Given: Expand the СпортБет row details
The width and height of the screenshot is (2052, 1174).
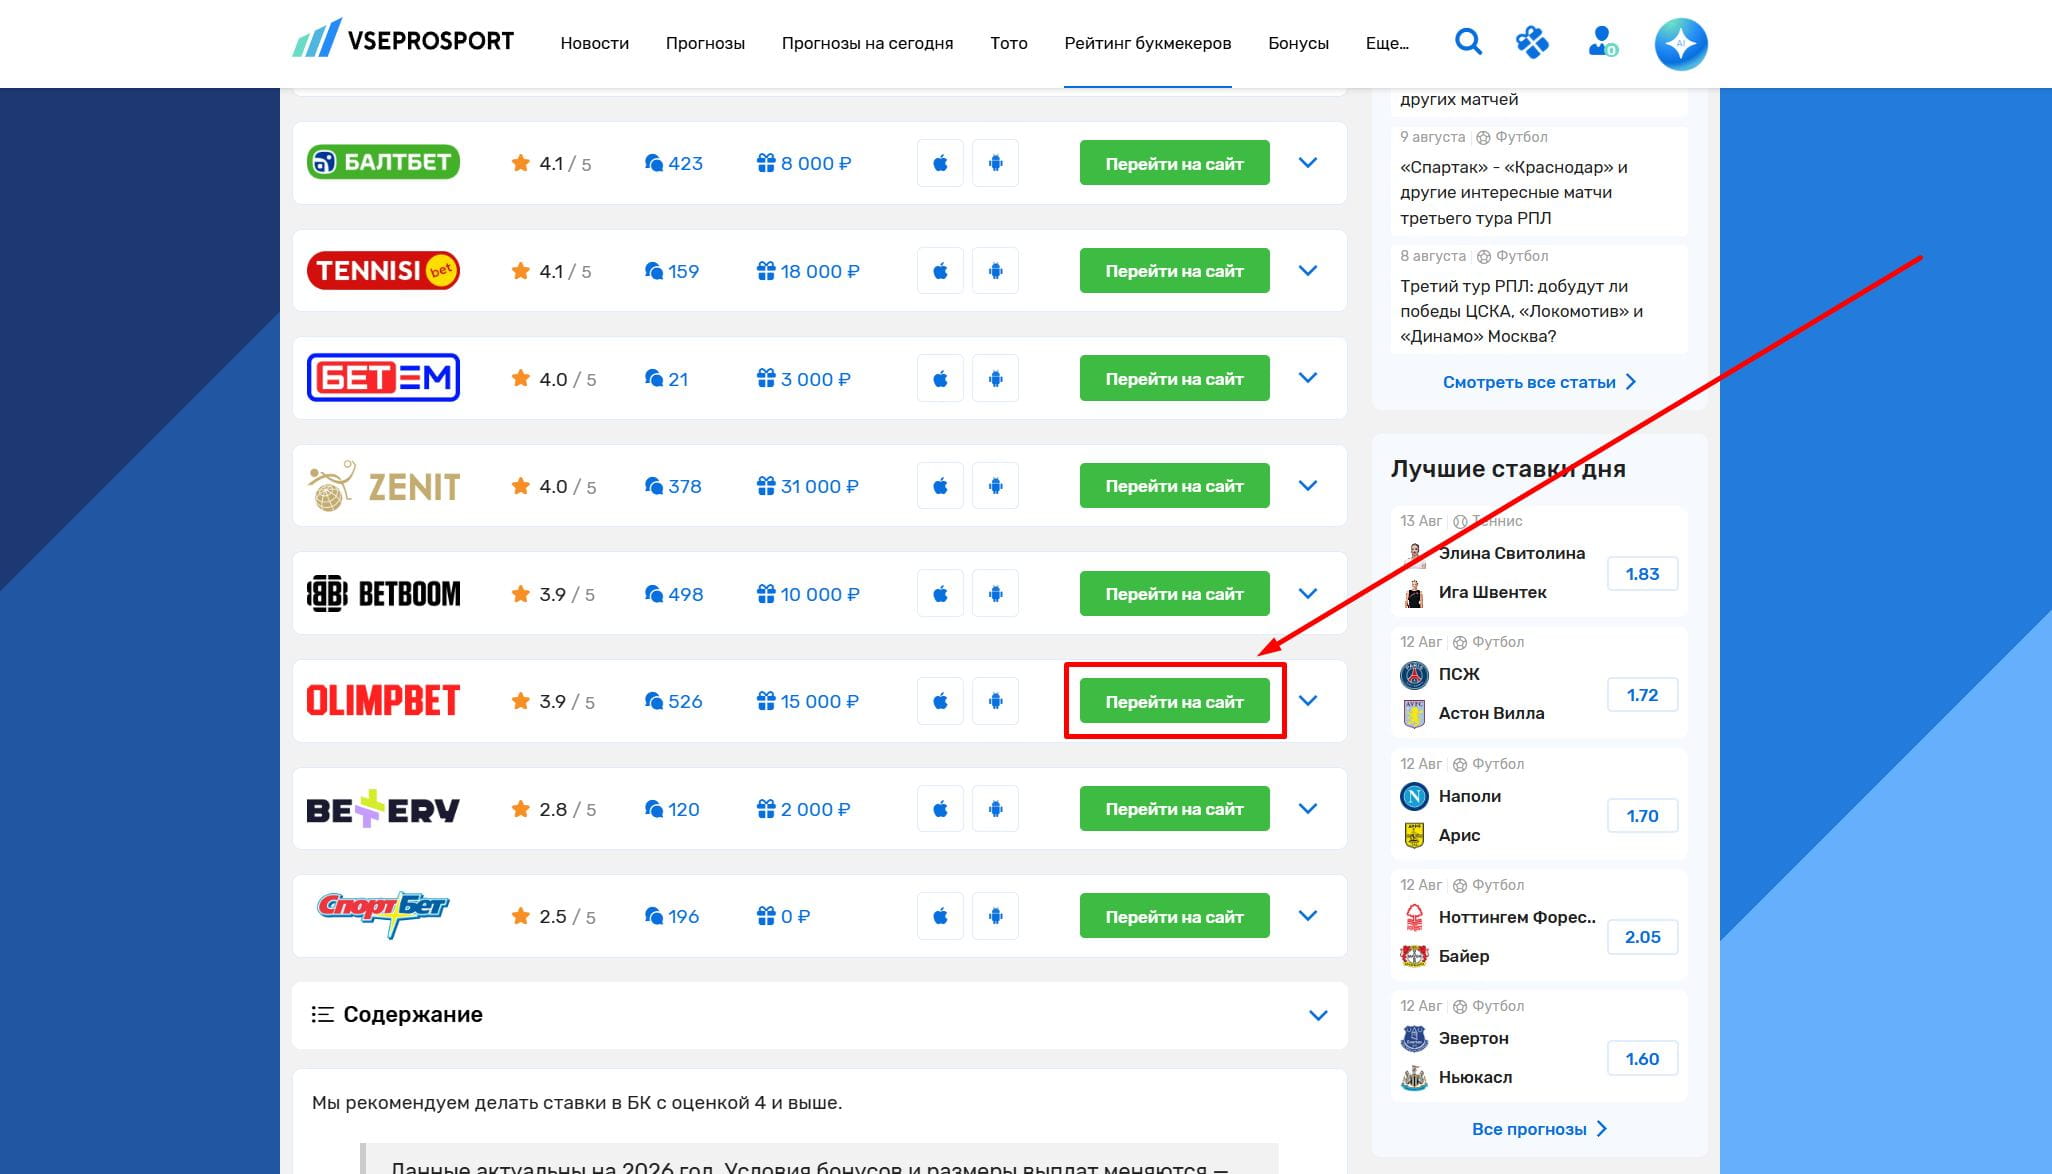Looking at the screenshot, I should tap(1308, 916).
